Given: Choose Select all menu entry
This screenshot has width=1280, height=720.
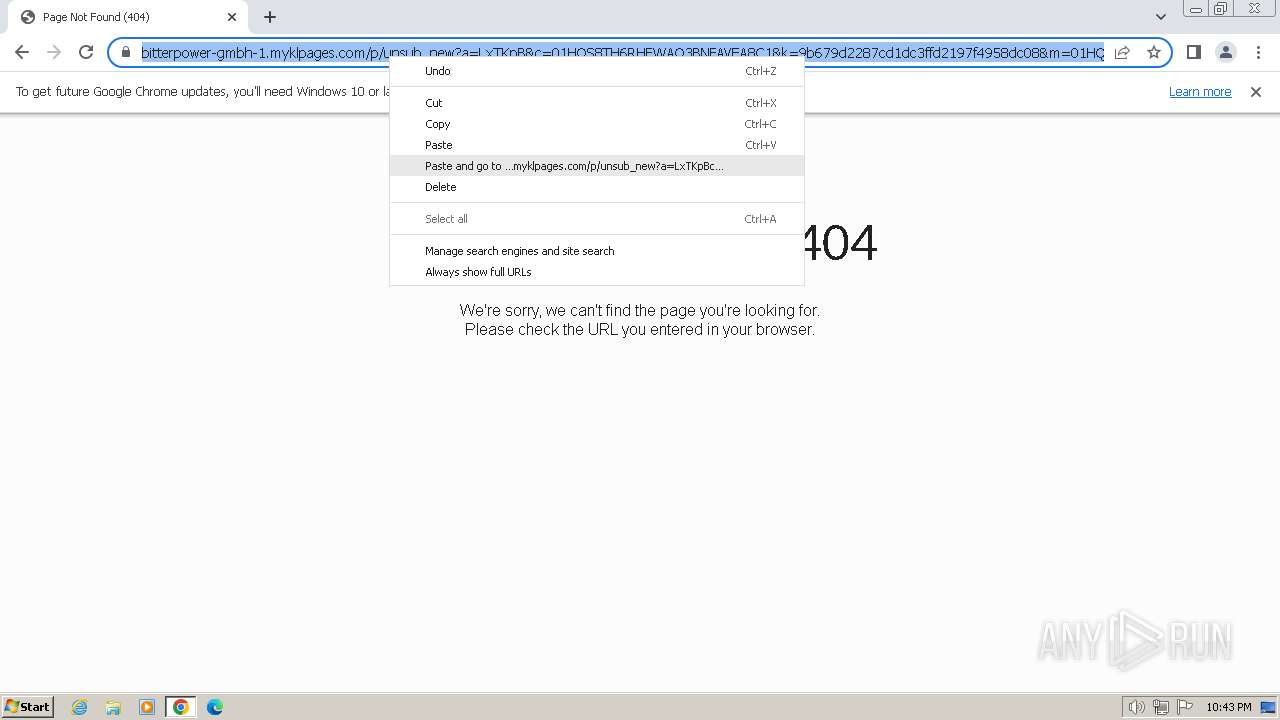Looking at the screenshot, I should click(597, 219).
